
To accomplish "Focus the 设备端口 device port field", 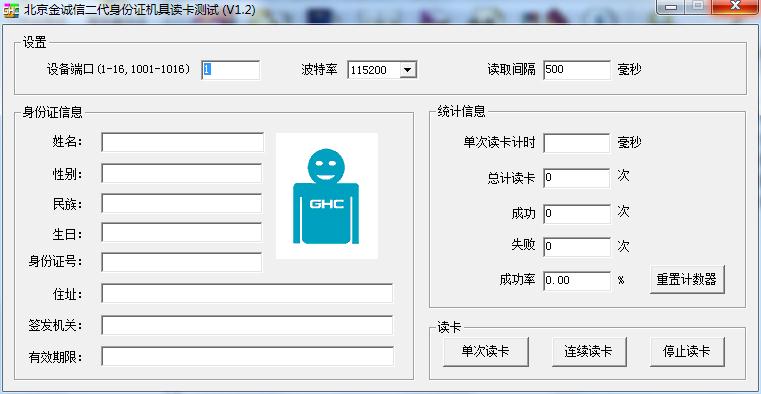I will pos(231,70).
